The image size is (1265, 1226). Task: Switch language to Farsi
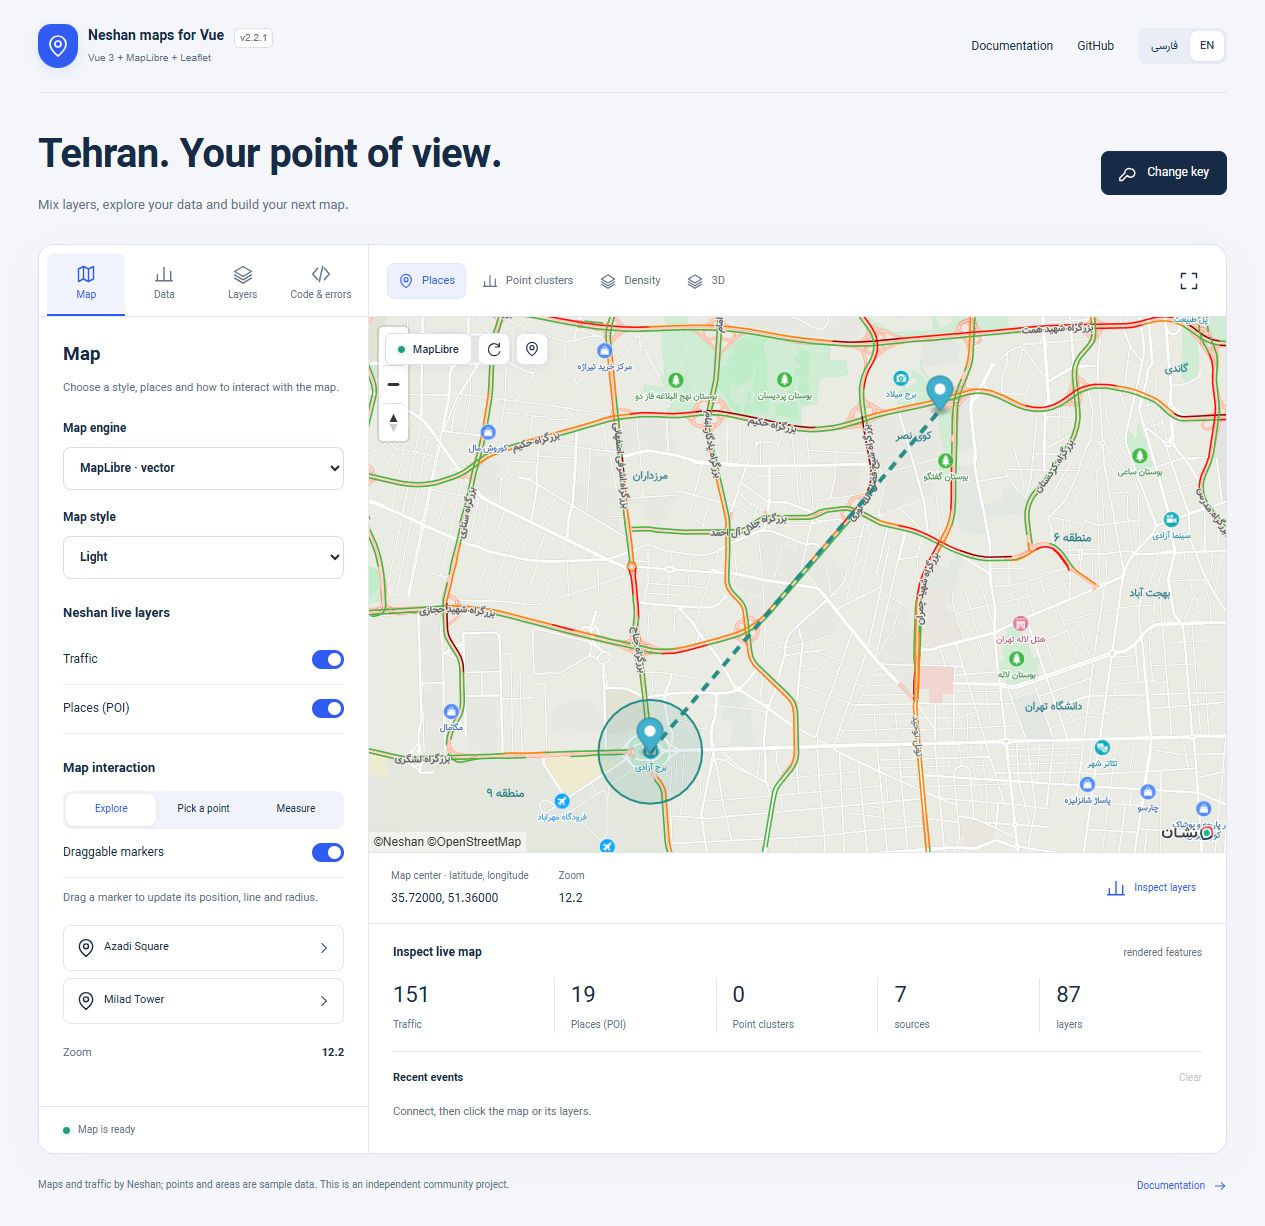1164,46
